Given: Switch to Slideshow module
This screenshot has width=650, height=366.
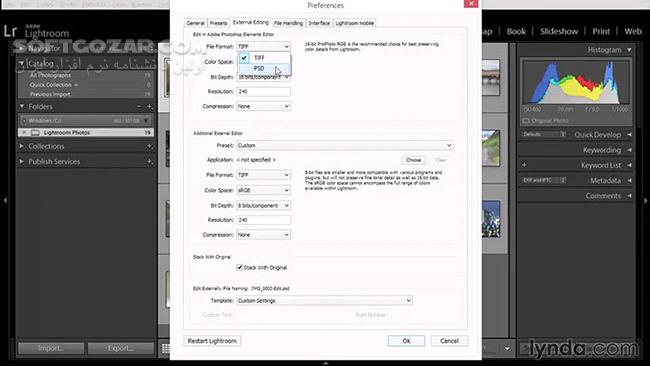Looking at the screenshot, I should point(559,32).
